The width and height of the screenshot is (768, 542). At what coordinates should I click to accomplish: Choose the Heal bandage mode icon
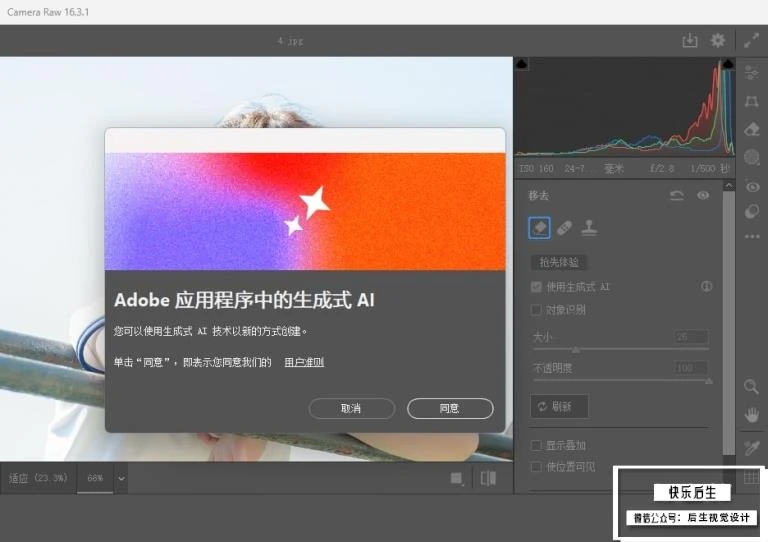[x=564, y=228]
